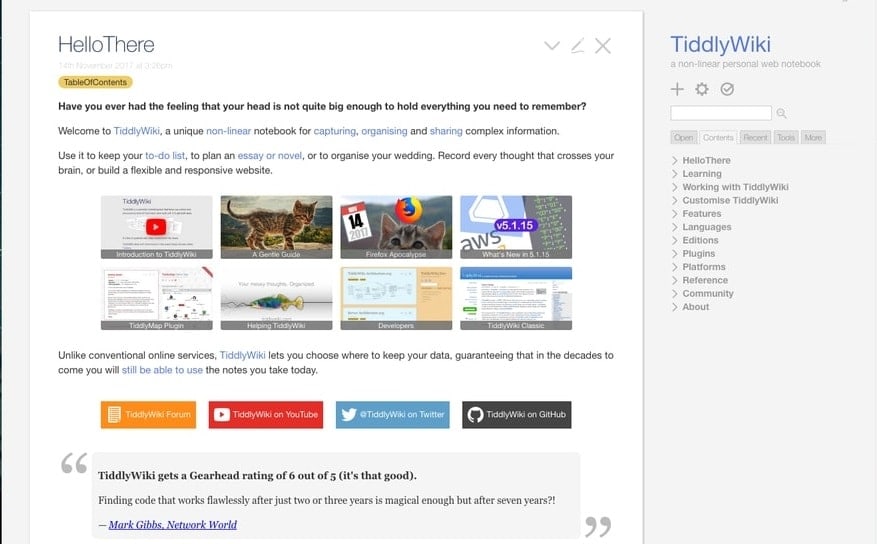Open Introduction to TiddlyWiki video thumbnail
Screen dimensions: 877x544
[157, 227]
